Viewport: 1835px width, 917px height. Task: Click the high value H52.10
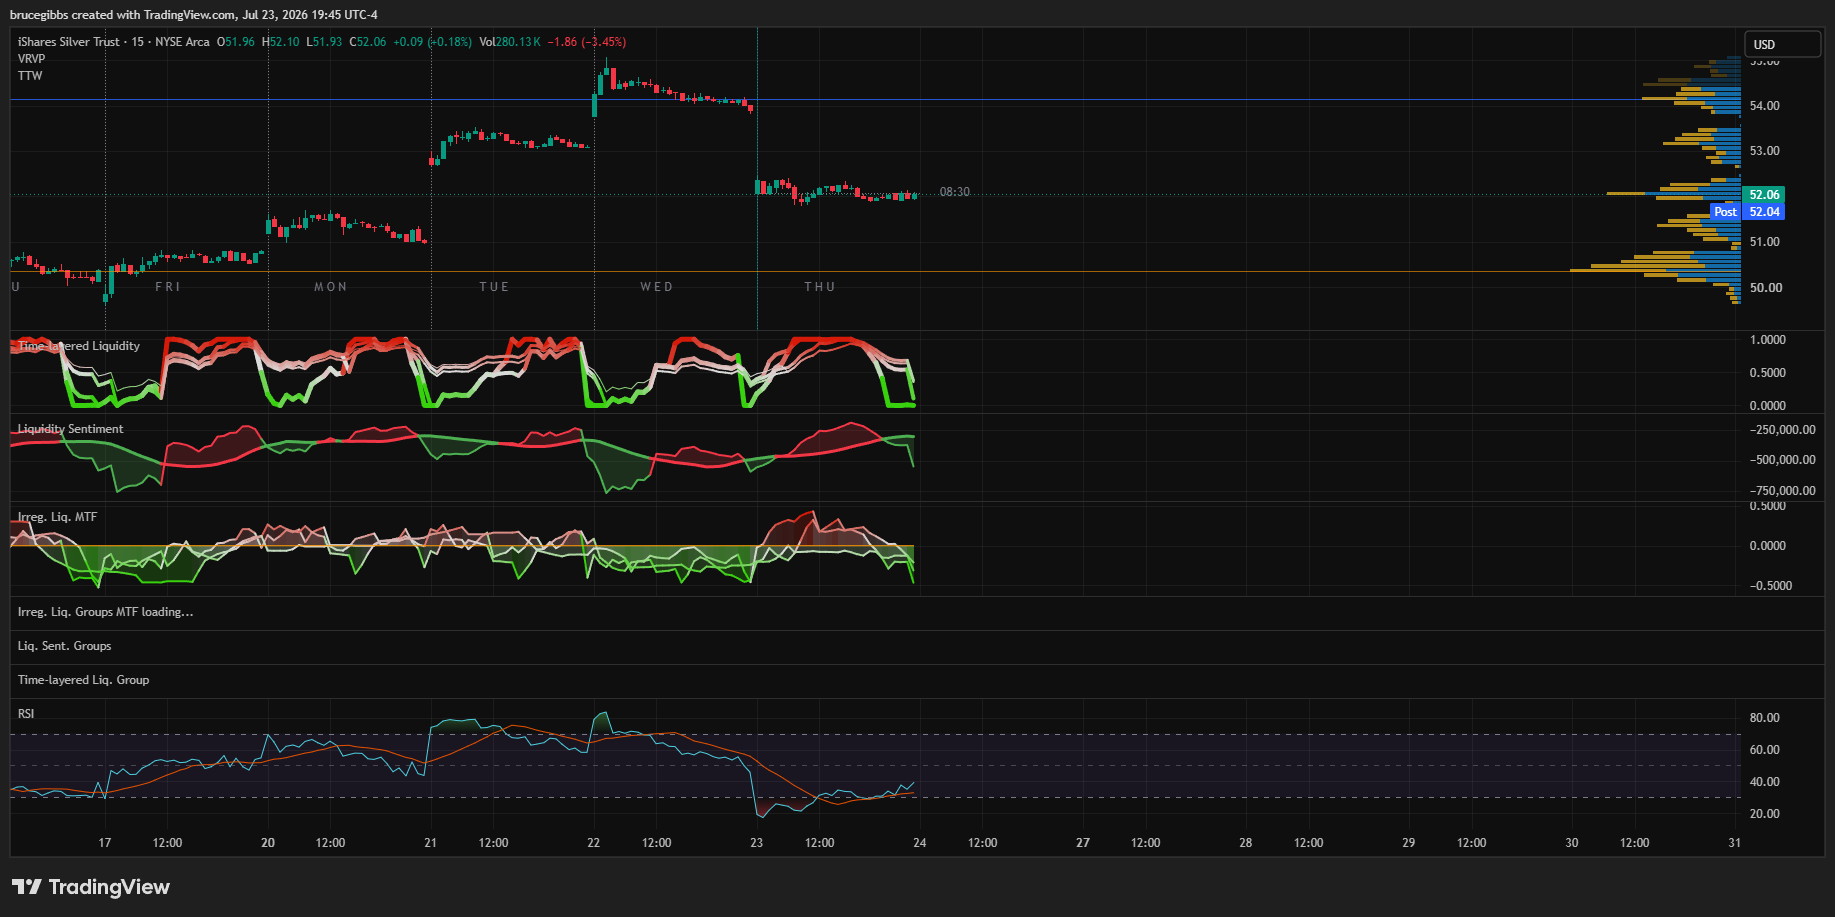281,42
